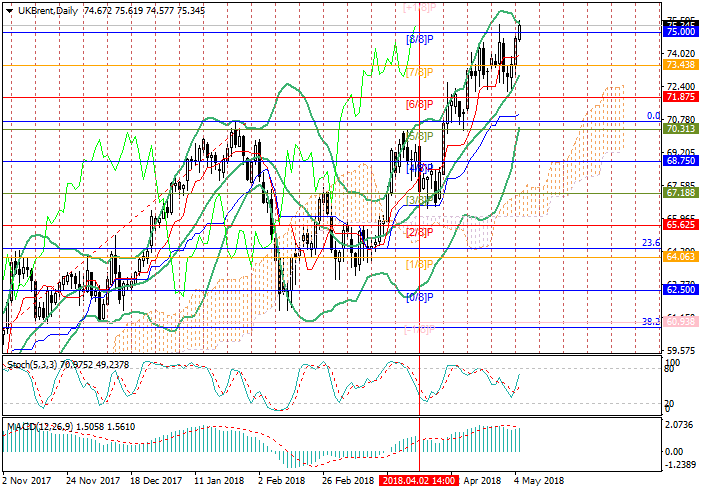This screenshot has width=701, height=492.
Task: Select the [8/8]P Murrey level label
Action: tap(419, 39)
